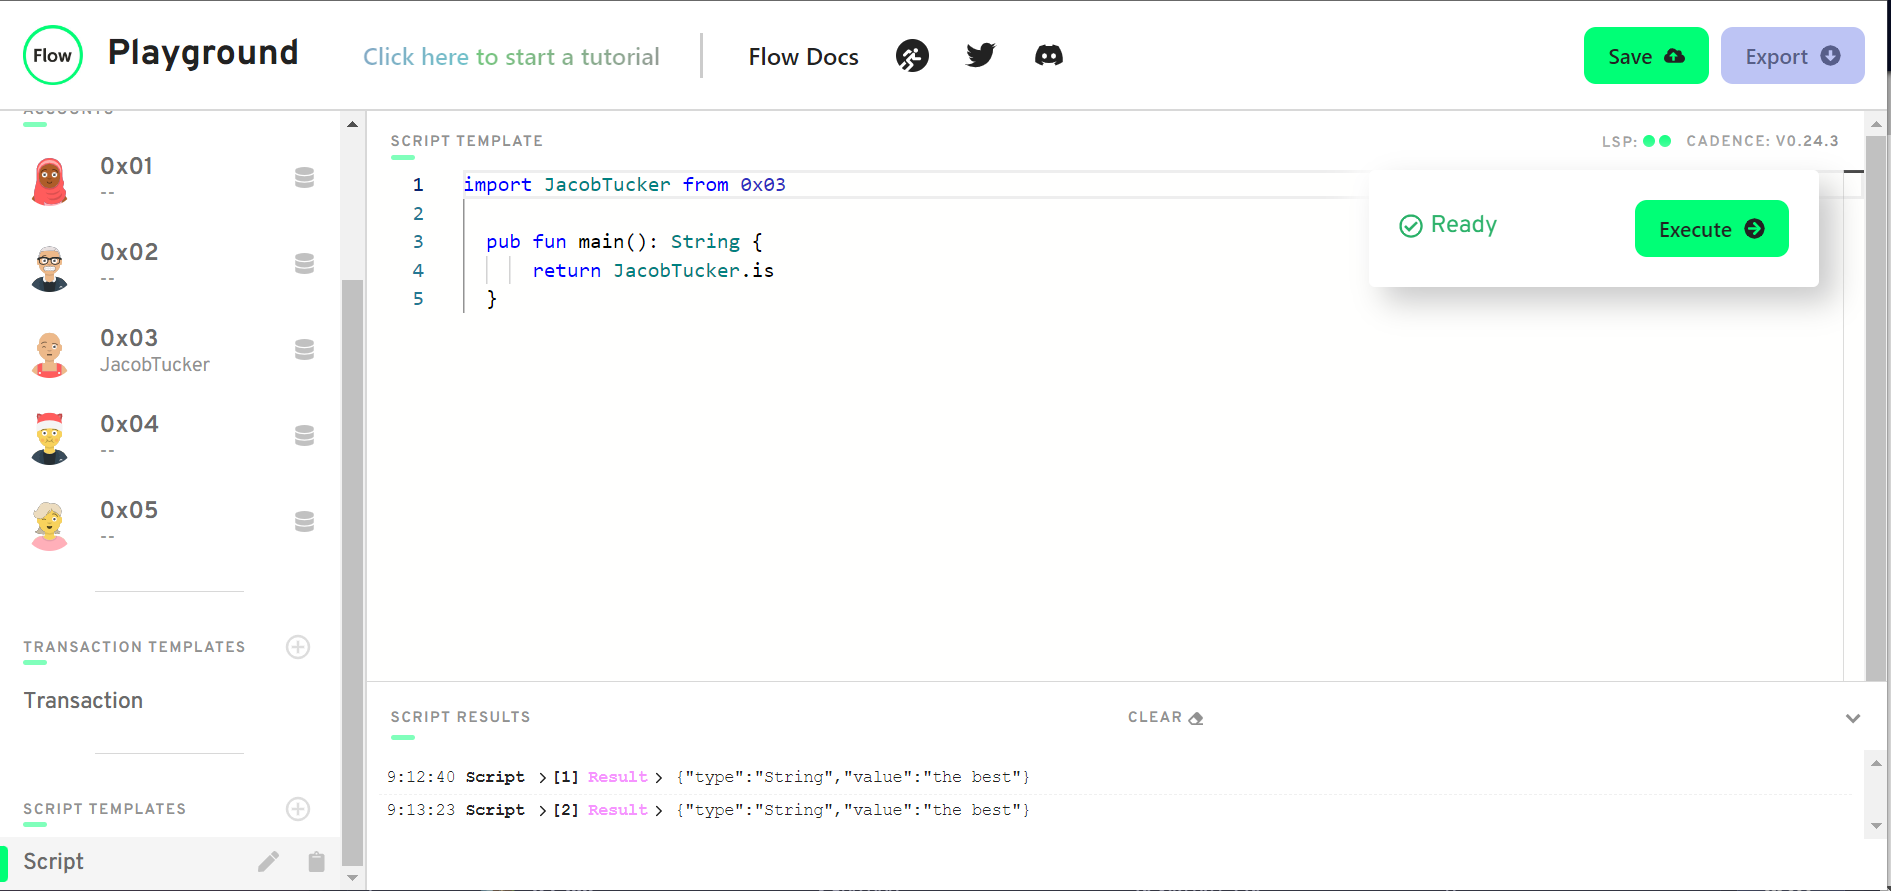Add a new transaction template
Image resolution: width=1891 pixels, height=891 pixels.
pyautogui.click(x=298, y=647)
